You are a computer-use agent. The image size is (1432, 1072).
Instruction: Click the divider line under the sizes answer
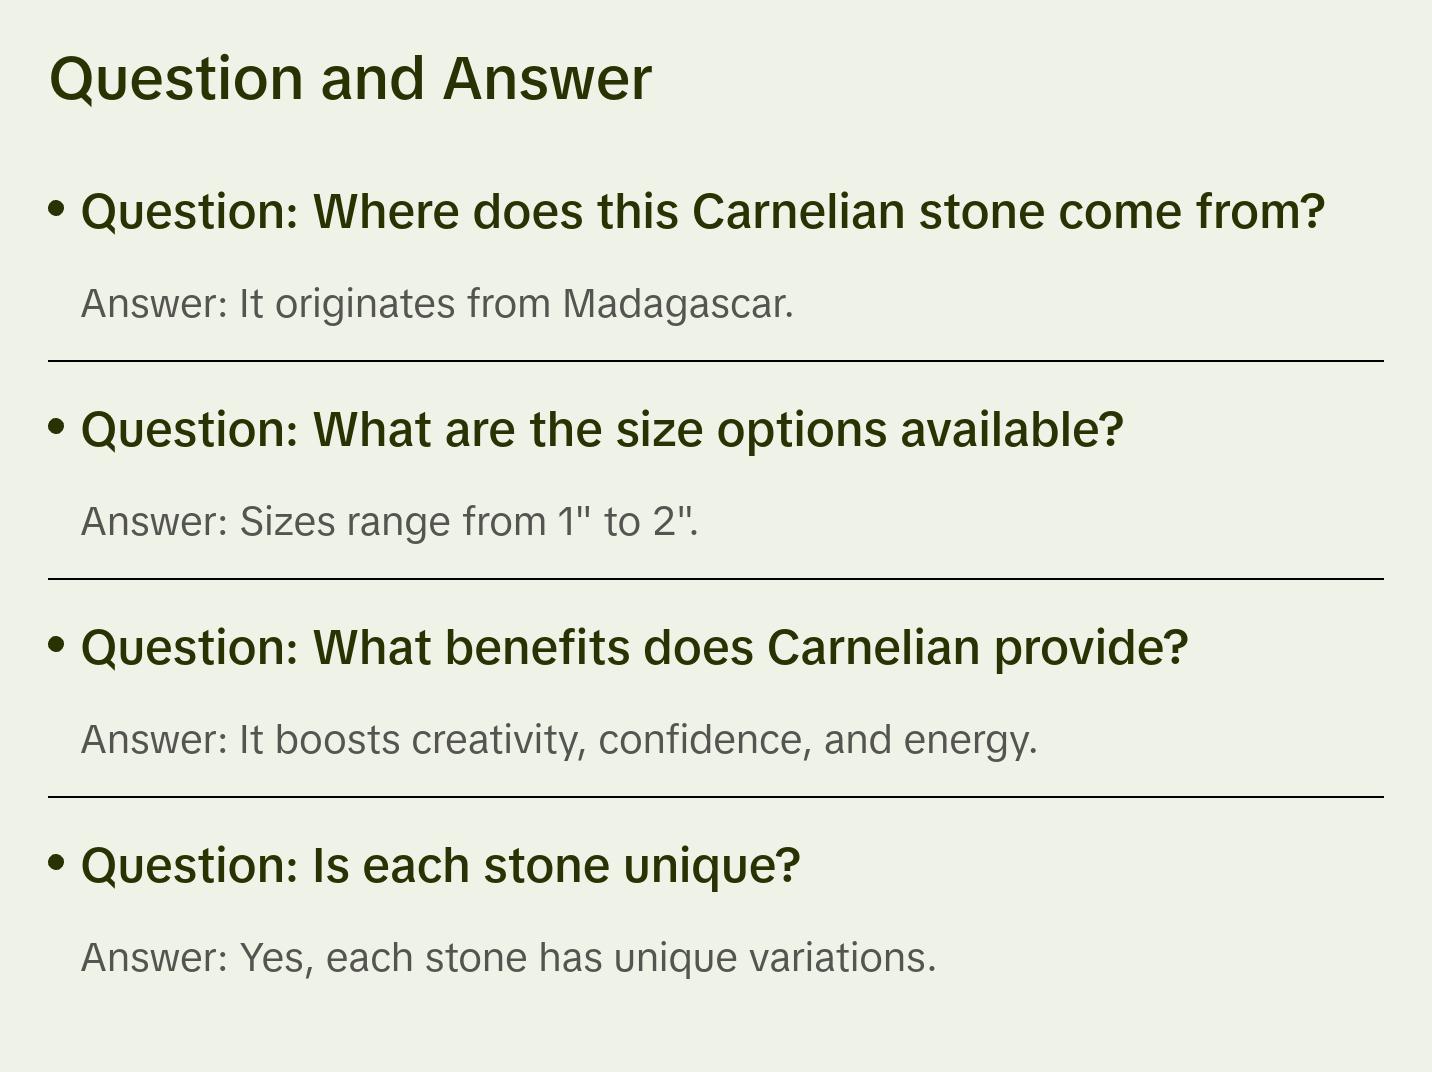716,579
